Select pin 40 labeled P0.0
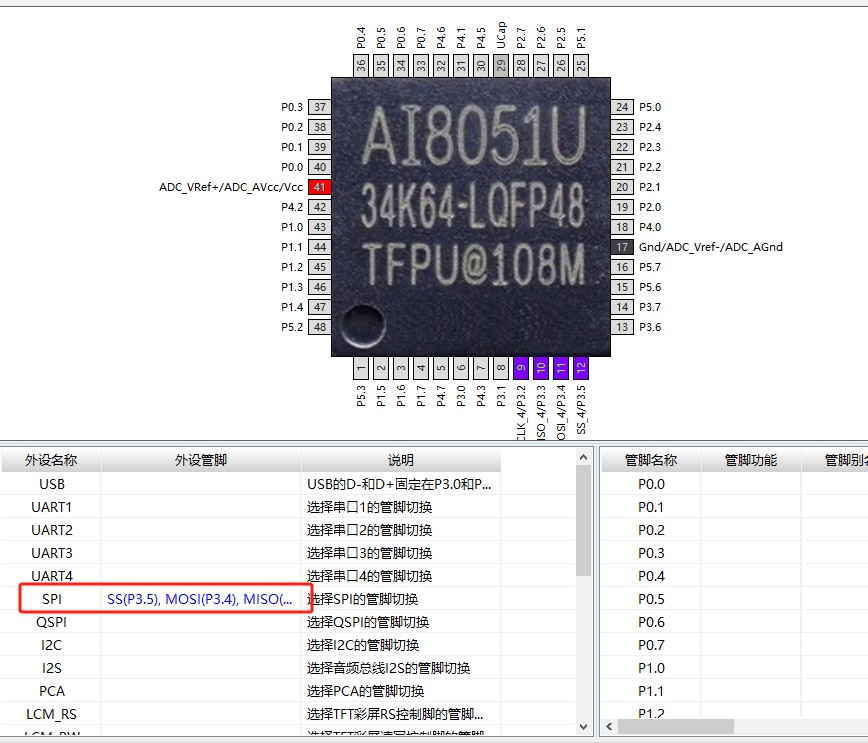868x743 pixels. click(319, 167)
